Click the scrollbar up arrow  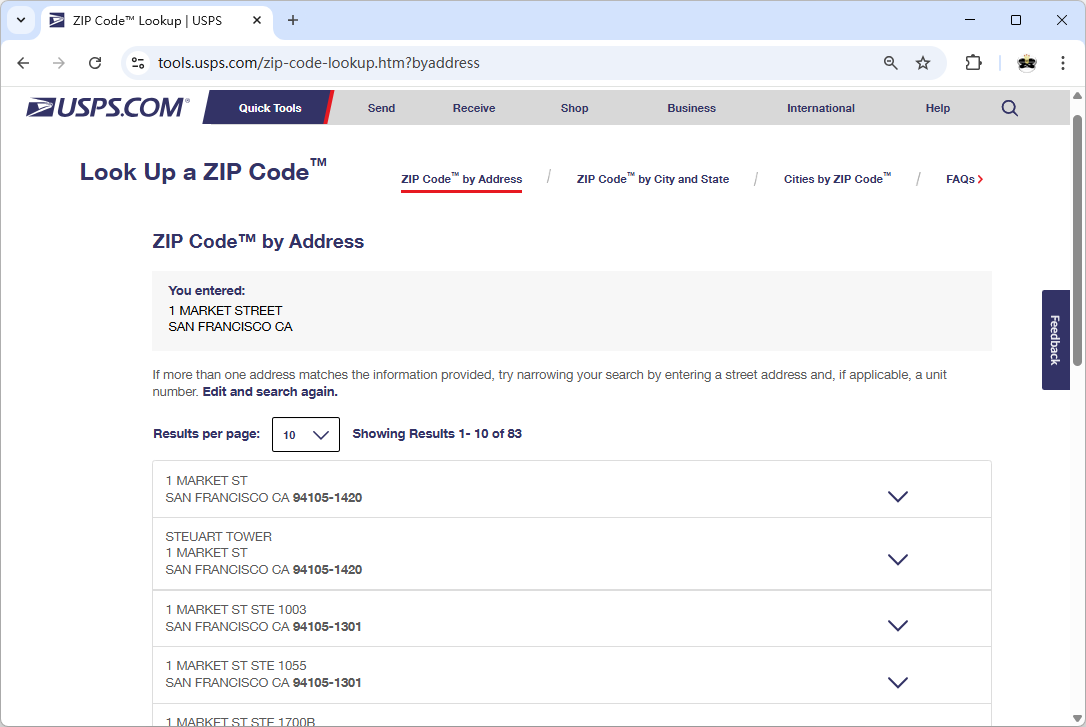1077,96
